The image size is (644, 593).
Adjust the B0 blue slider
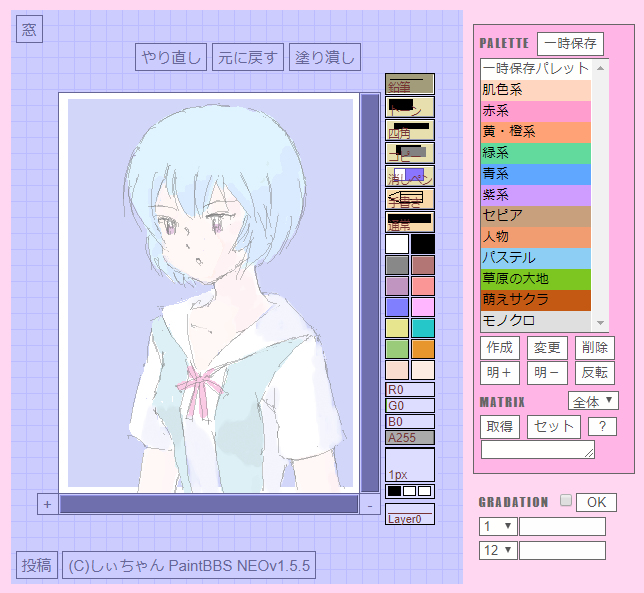pos(409,421)
